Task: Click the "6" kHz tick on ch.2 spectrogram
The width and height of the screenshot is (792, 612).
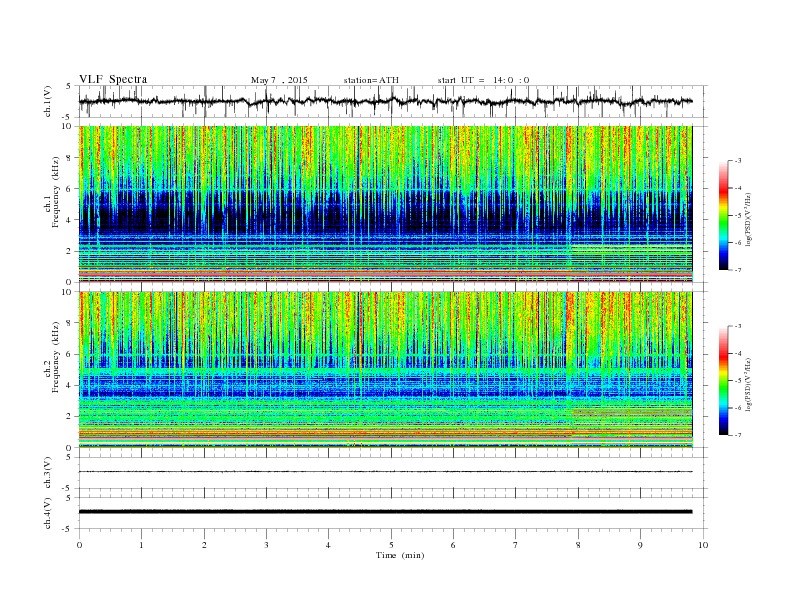Action: pyautogui.click(x=70, y=354)
